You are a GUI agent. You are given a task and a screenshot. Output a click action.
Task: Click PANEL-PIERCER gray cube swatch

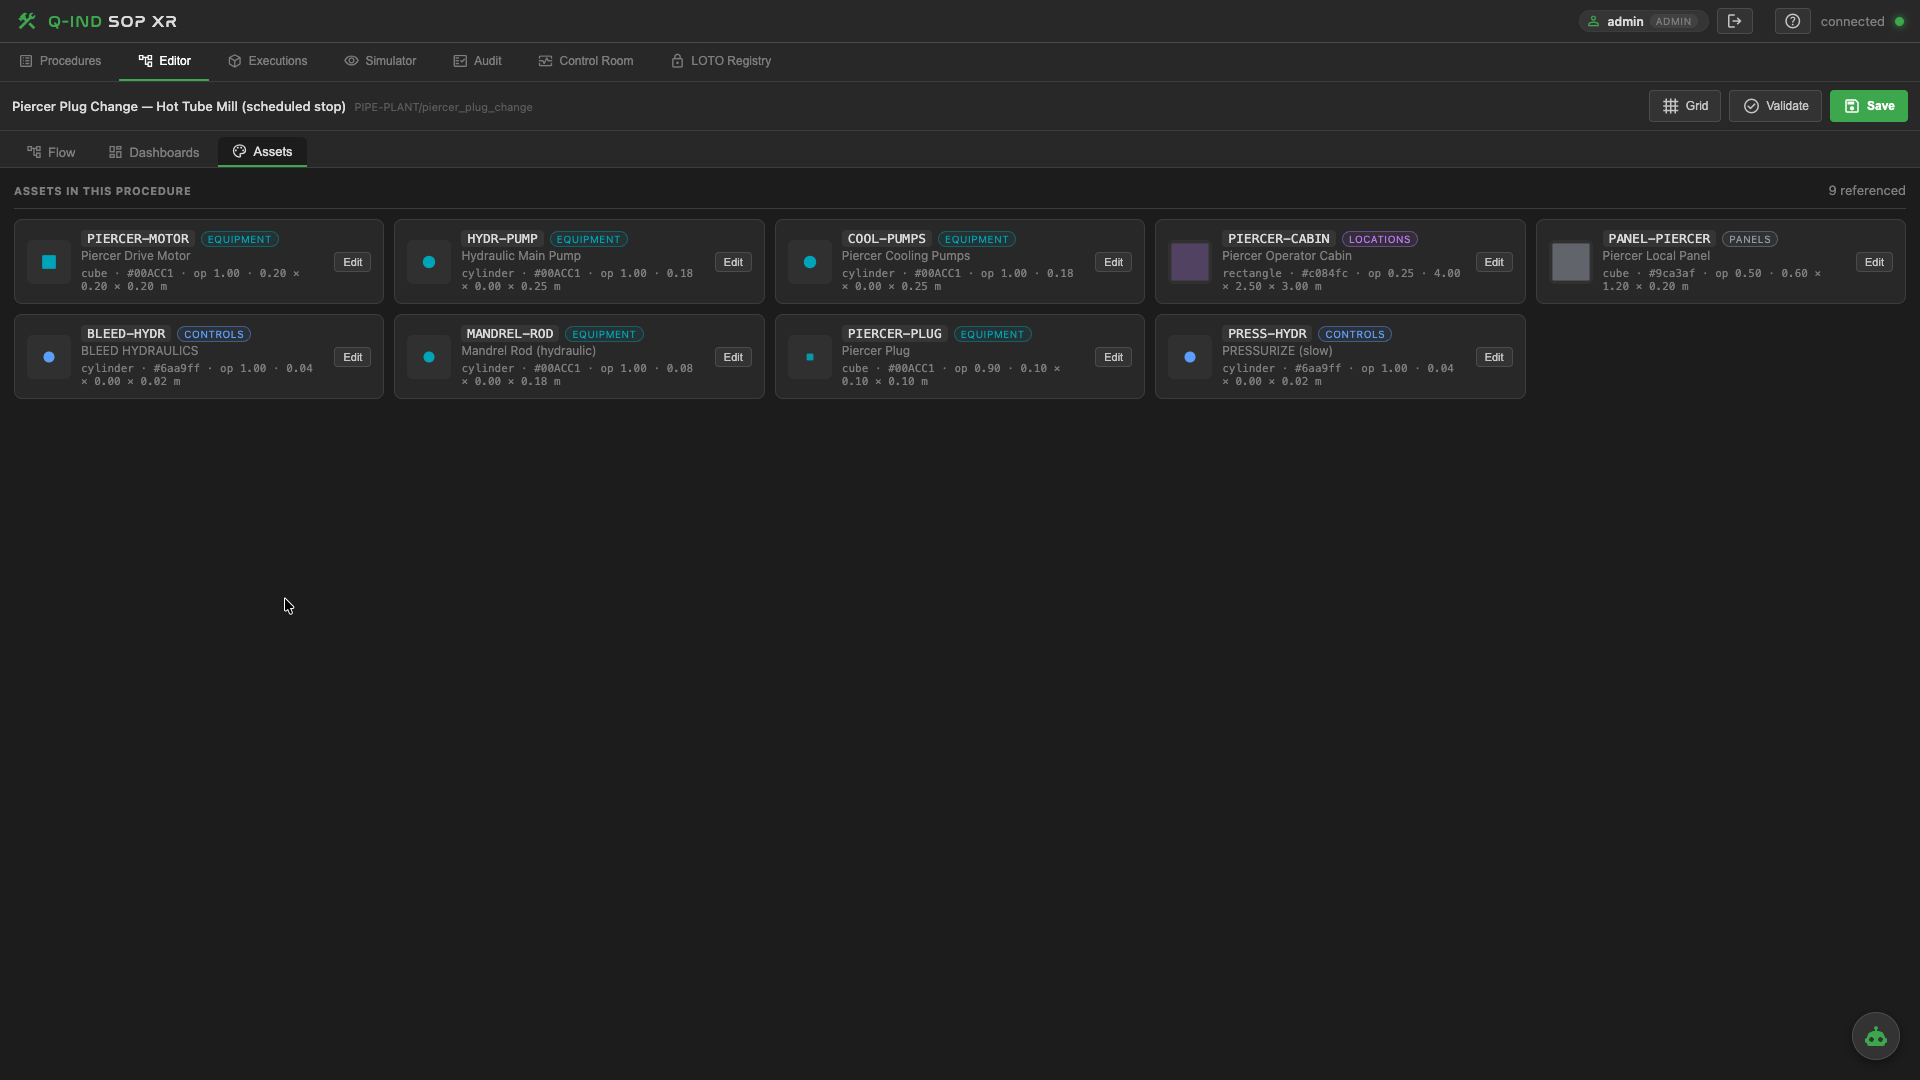[1570, 262]
